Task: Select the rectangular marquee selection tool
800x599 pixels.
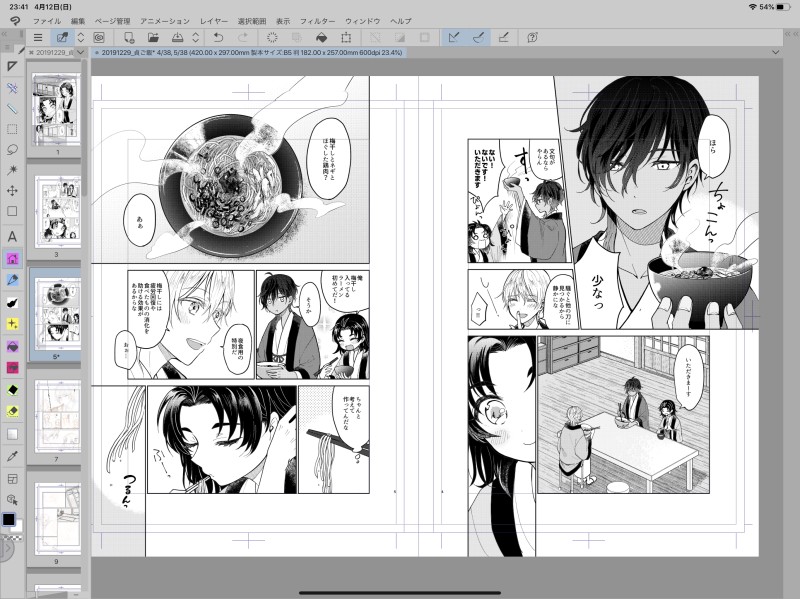Action: point(12,129)
